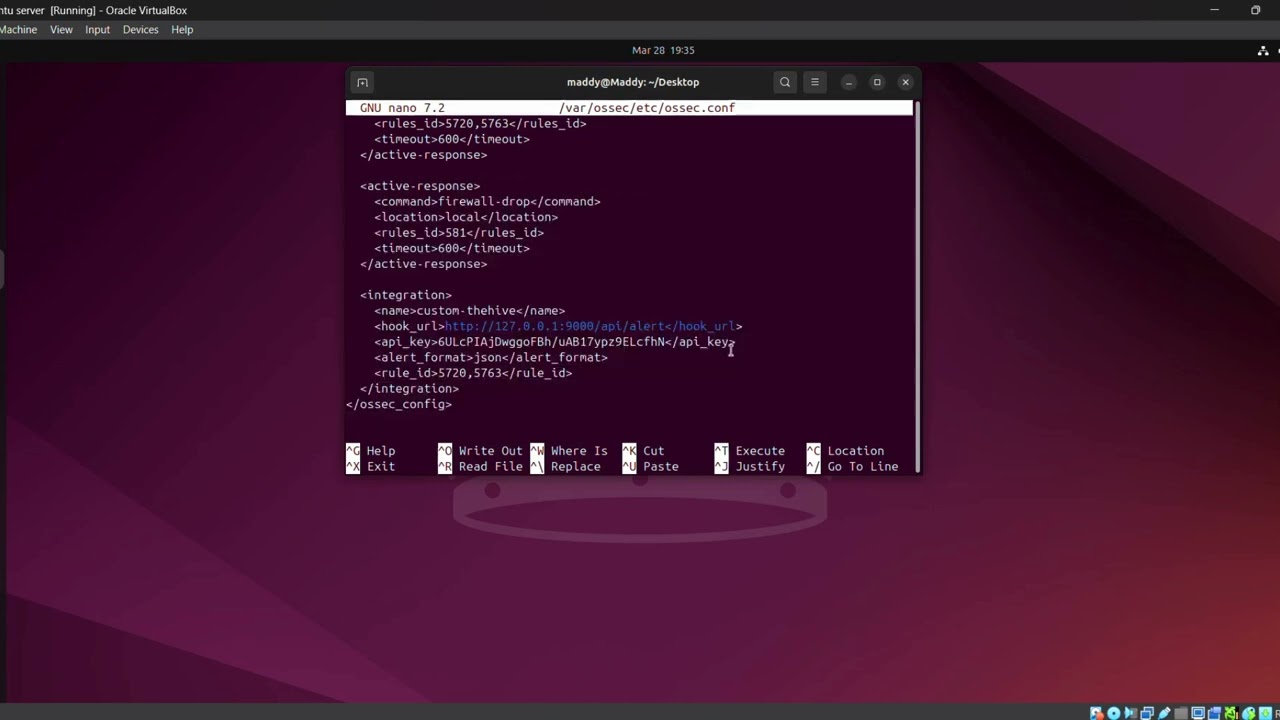Screen dimensions: 1280x720
Task: Click the audio status icon in VirtualBox
Action: tap(1130, 713)
